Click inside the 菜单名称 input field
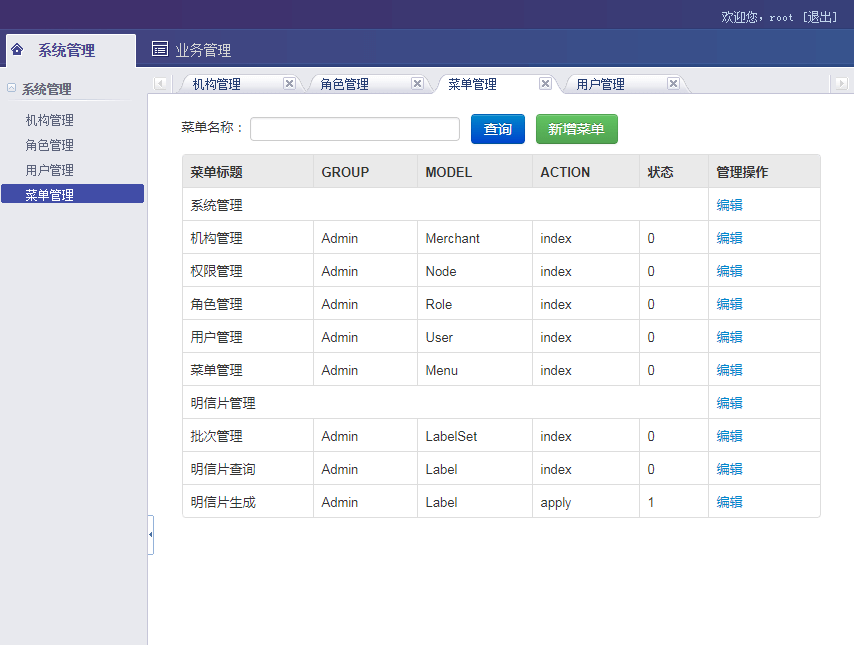 (x=354, y=129)
